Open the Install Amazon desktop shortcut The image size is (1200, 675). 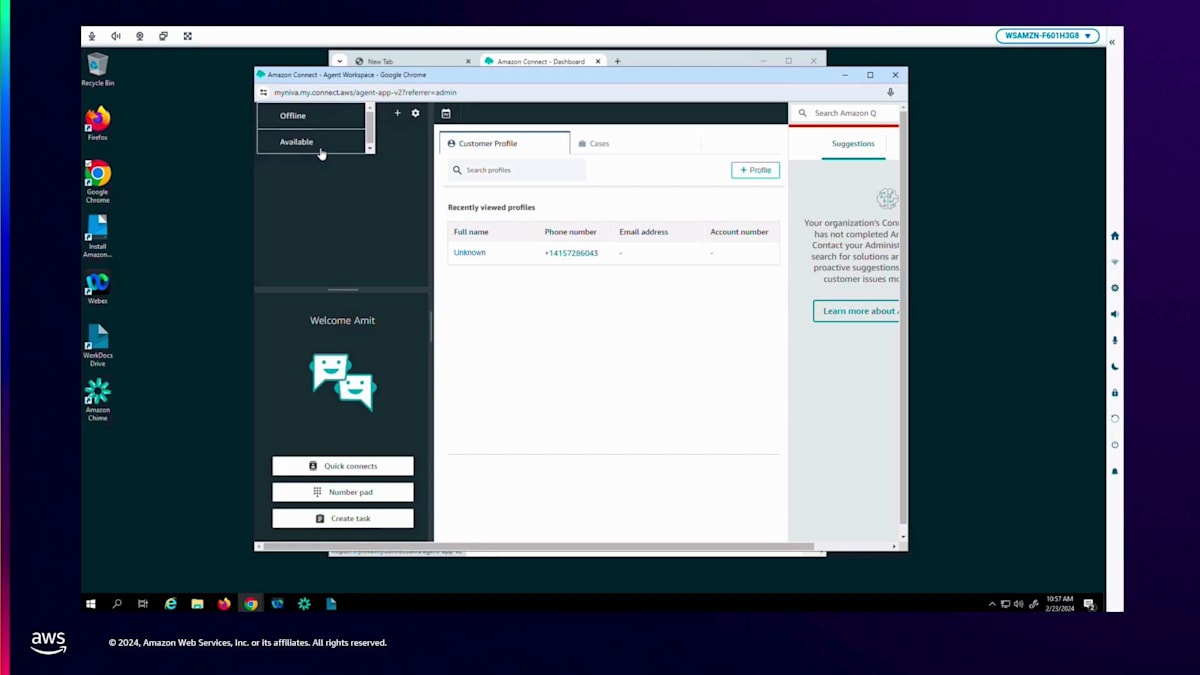[x=98, y=234]
